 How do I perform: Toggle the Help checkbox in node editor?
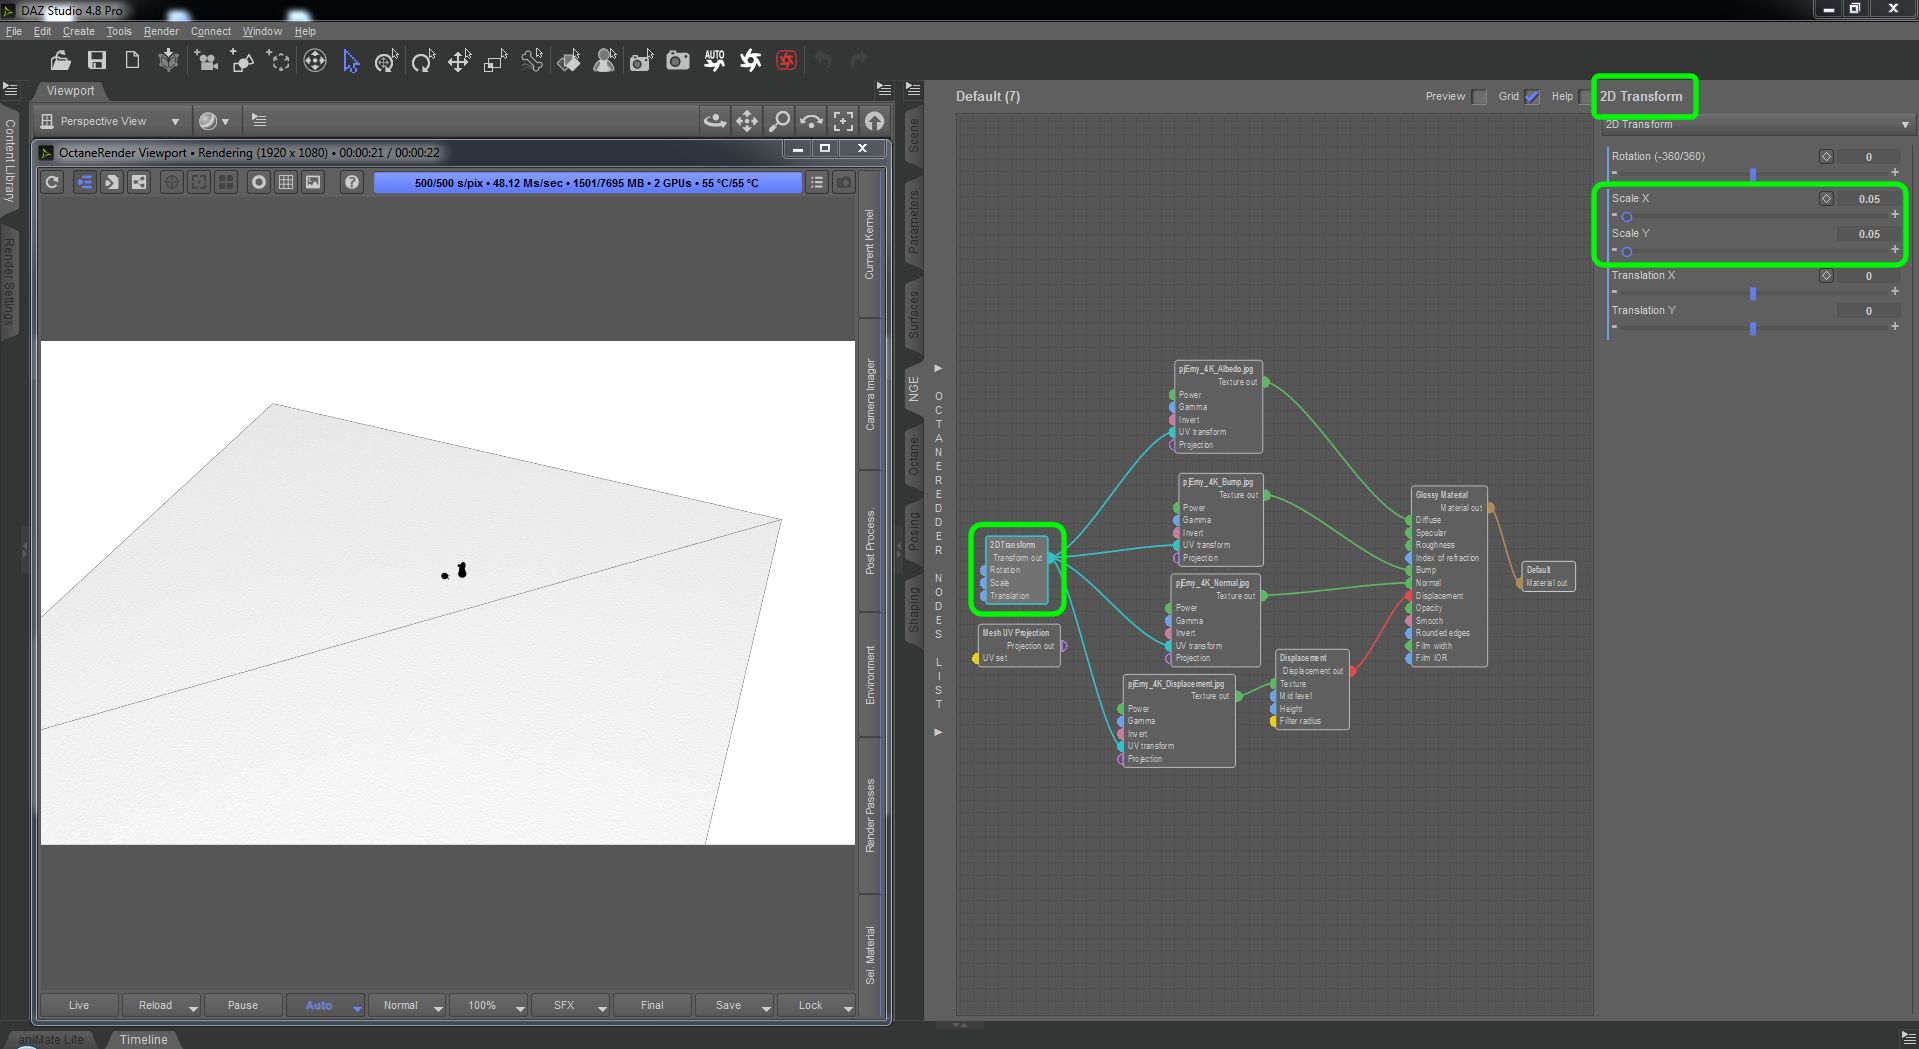[1584, 97]
